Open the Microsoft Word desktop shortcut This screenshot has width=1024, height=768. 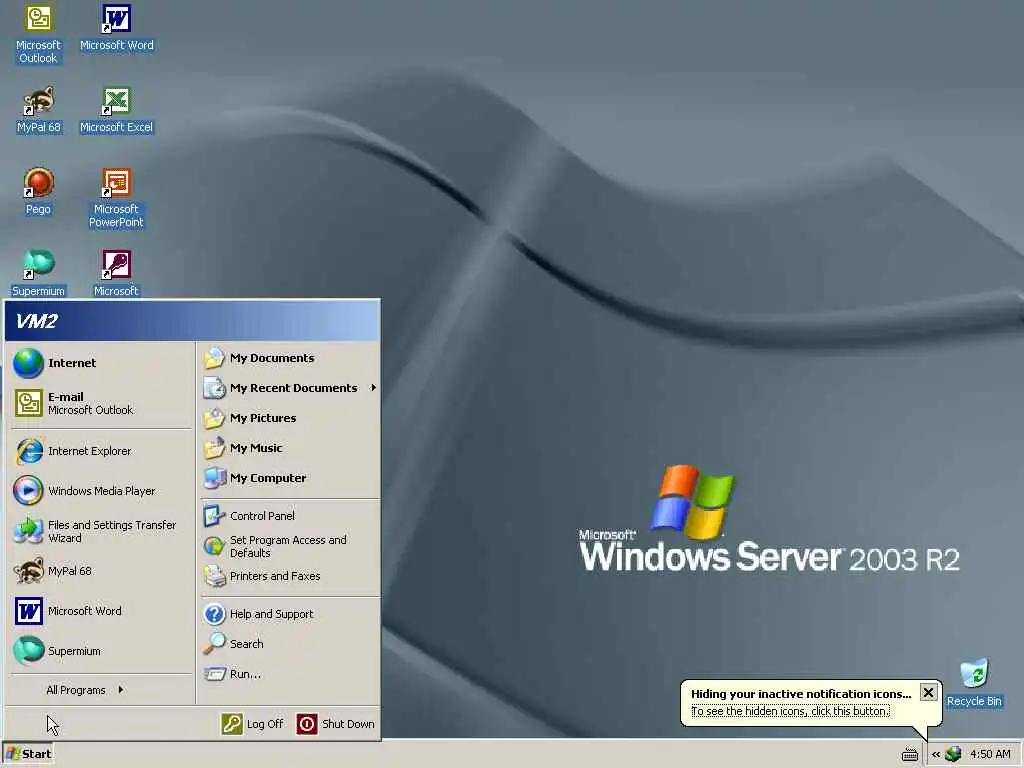116,28
